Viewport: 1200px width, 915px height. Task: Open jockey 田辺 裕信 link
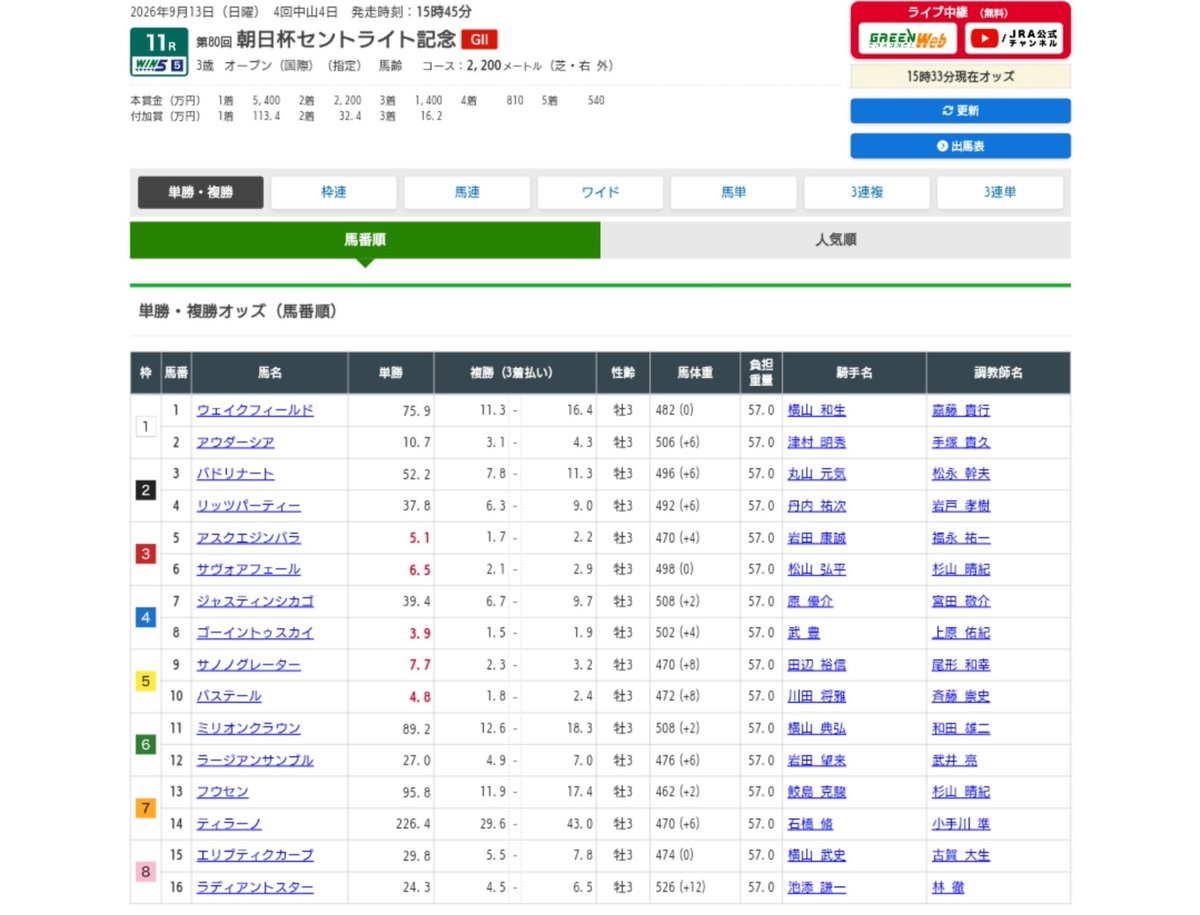coord(817,665)
